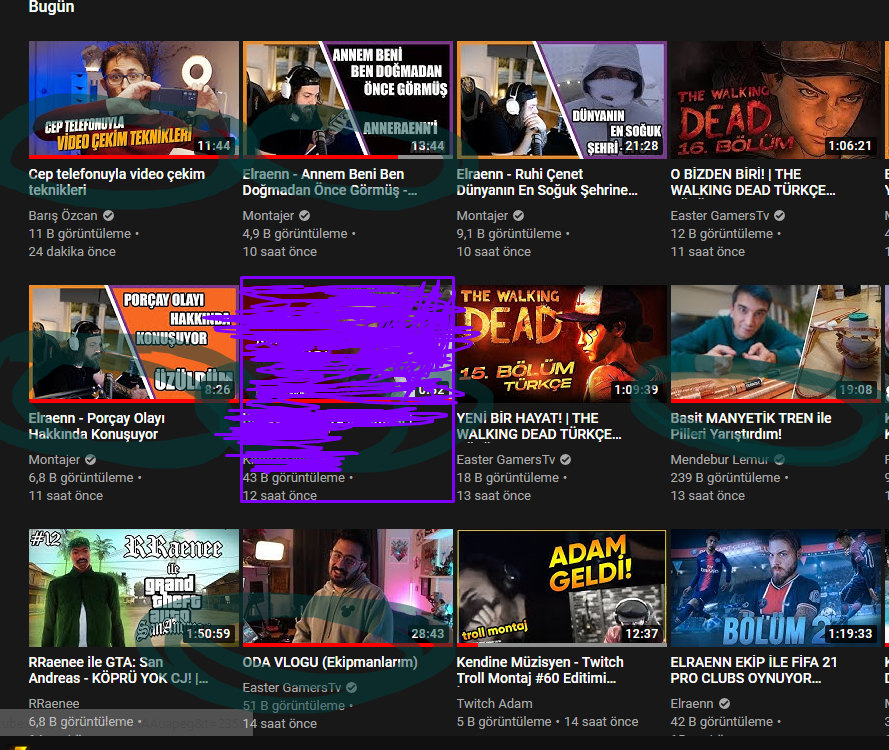Click the 19:08 duration badge
889x750 pixels.
[856, 389]
